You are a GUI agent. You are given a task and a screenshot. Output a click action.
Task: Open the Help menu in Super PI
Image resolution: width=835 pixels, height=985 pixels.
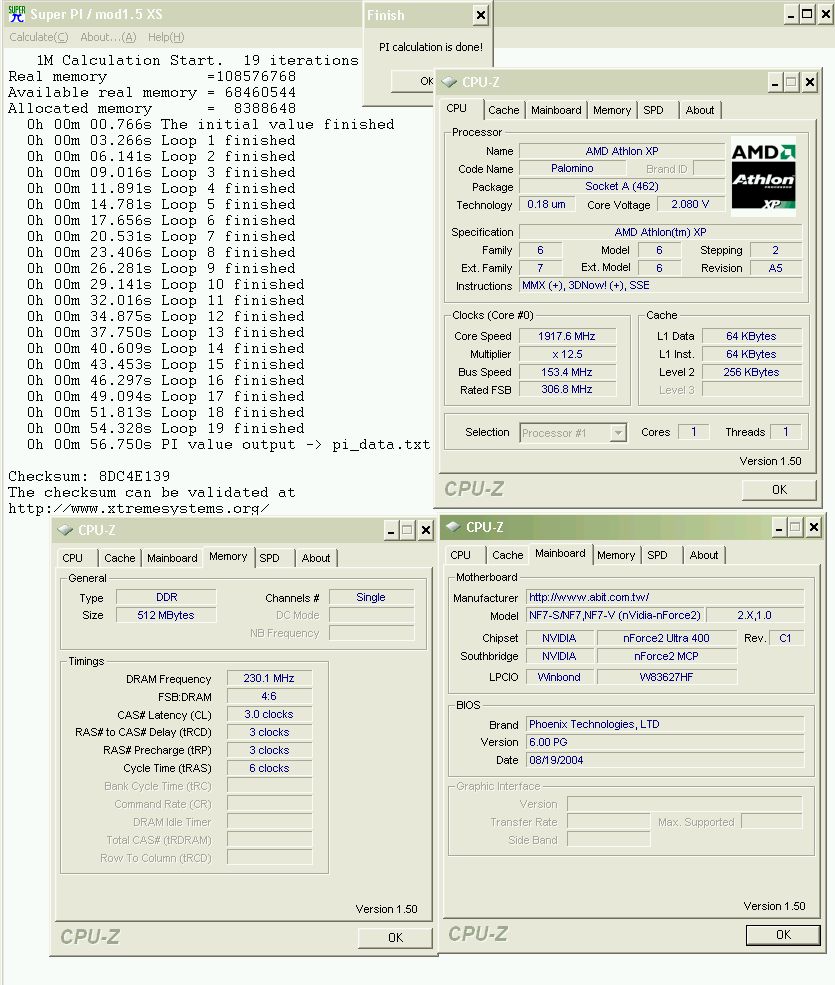[x=166, y=37]
